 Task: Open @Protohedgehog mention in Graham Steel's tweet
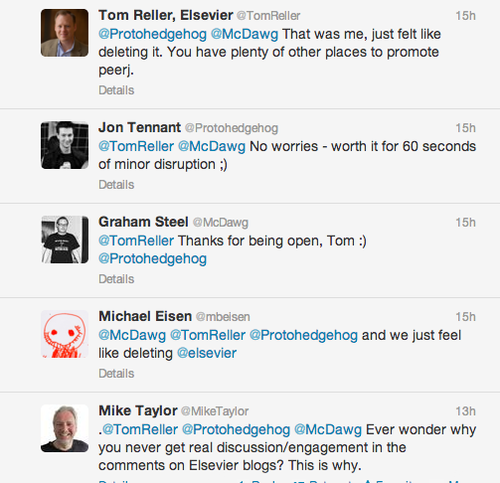coord(153,259)
